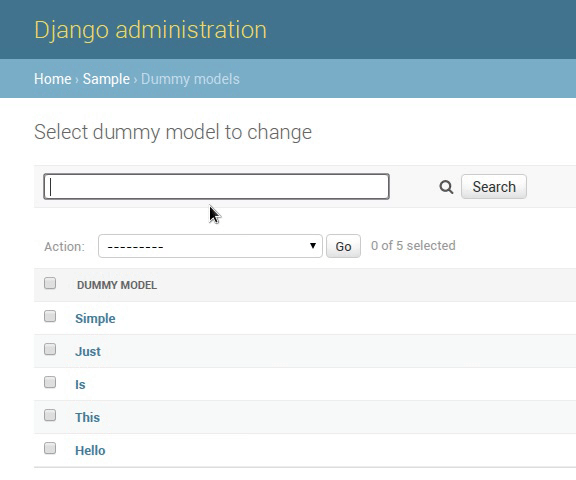Screen dimensions: 576x480
Task: Select the checkbox for the Is row
Action: tap(50, 382)
